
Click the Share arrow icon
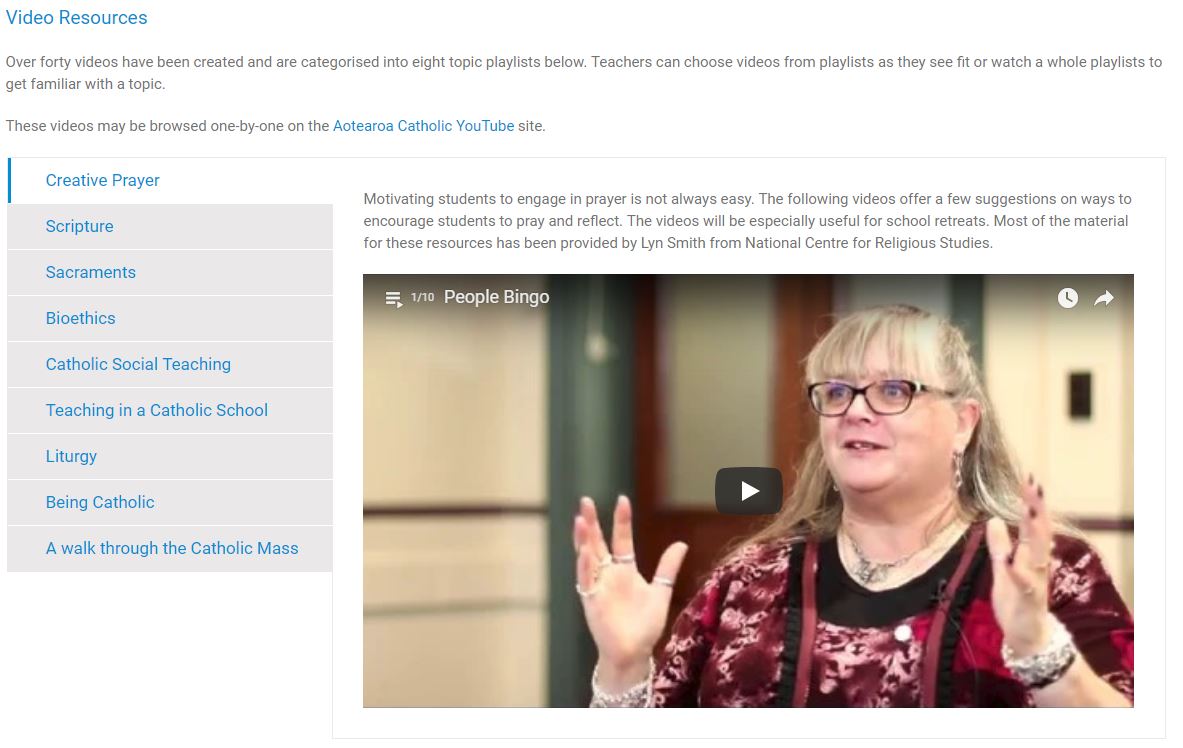[1104, 298]
